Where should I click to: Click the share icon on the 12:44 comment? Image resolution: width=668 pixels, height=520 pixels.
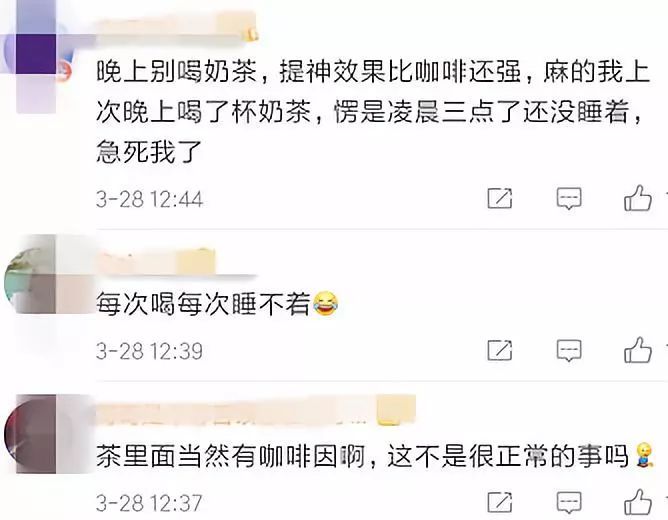tap(500, 198)
